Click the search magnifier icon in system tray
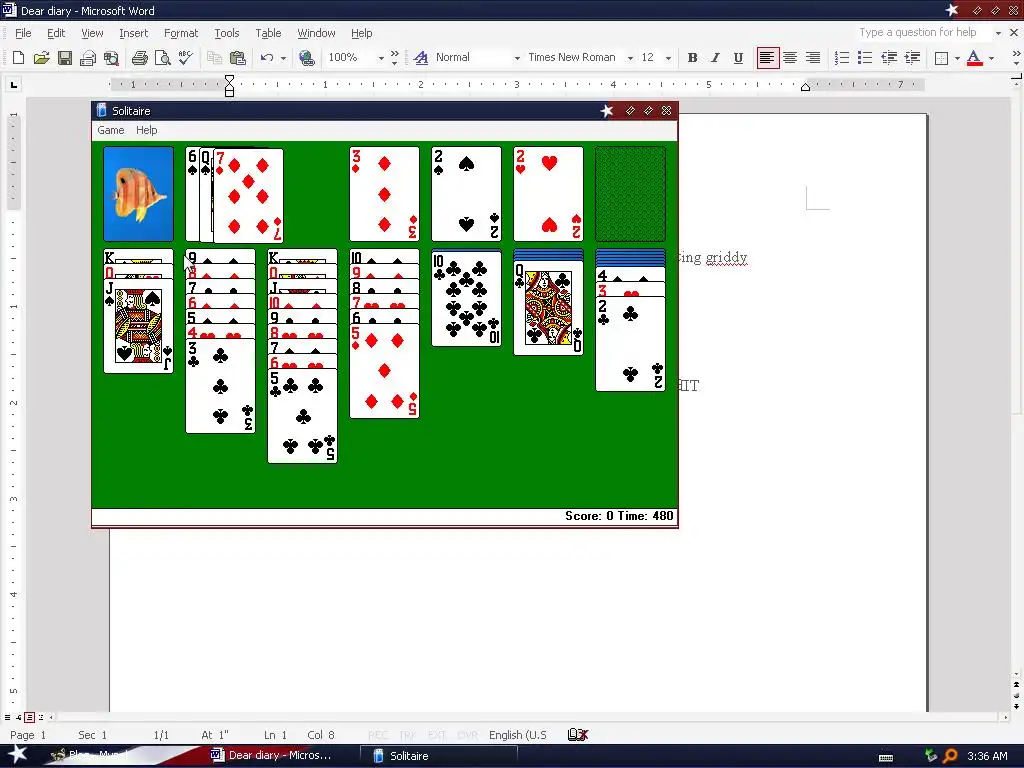The width and height of the screenshot is (1024, 768). coord(950,756)
